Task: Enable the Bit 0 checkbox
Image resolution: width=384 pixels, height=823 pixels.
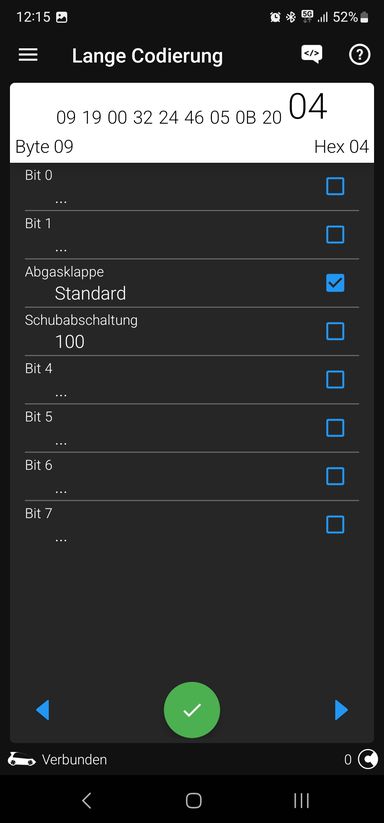Action: (x=335, y=186)
